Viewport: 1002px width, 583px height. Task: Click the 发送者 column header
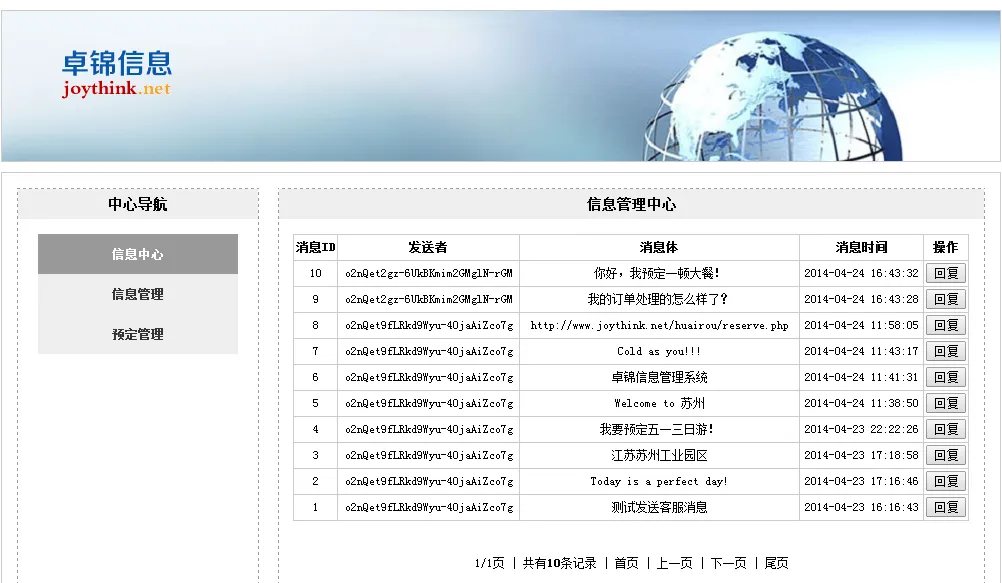(x=428, y=247)
